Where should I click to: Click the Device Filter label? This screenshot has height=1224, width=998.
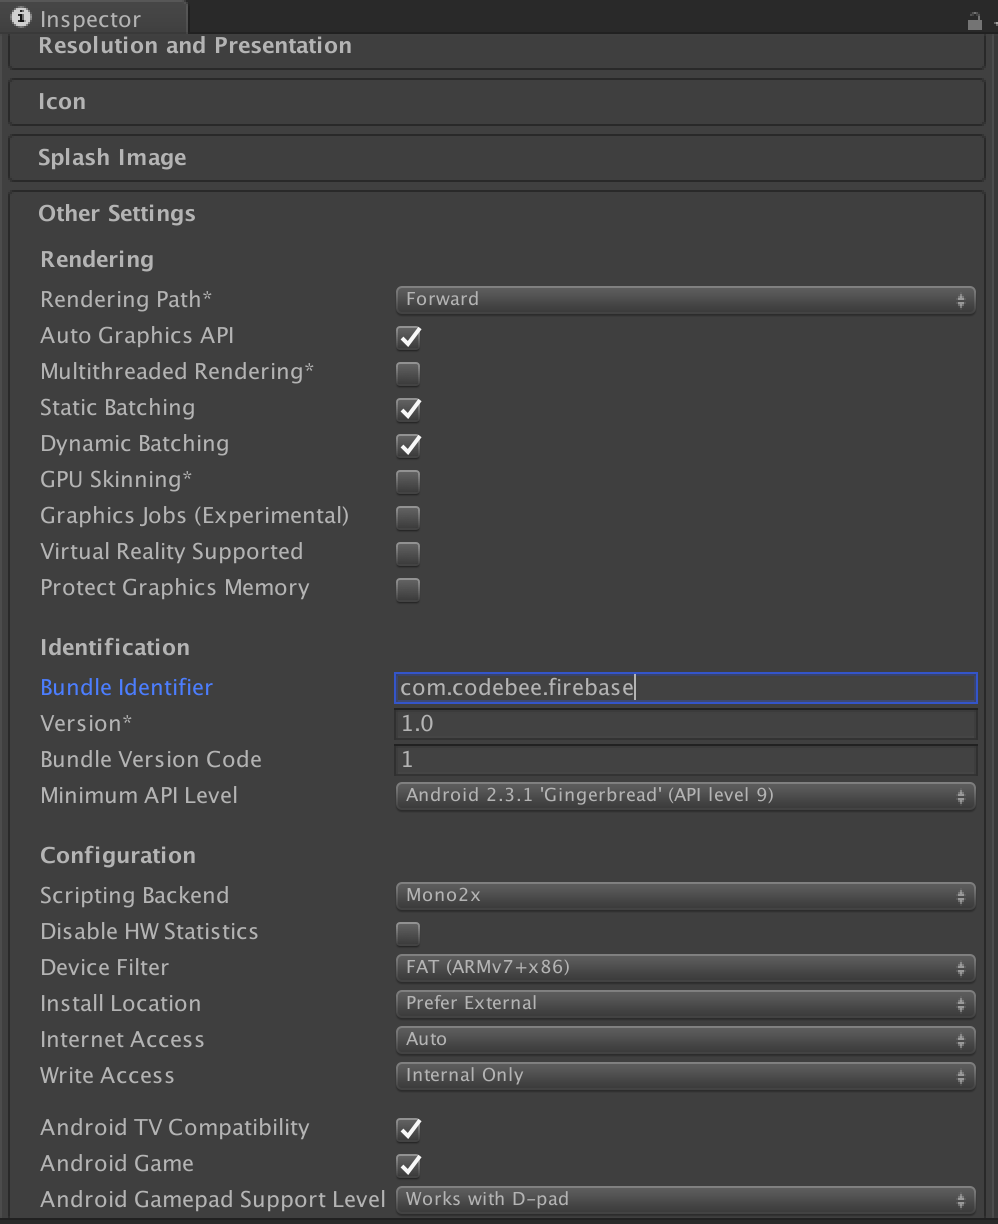[x=104, y=968]
